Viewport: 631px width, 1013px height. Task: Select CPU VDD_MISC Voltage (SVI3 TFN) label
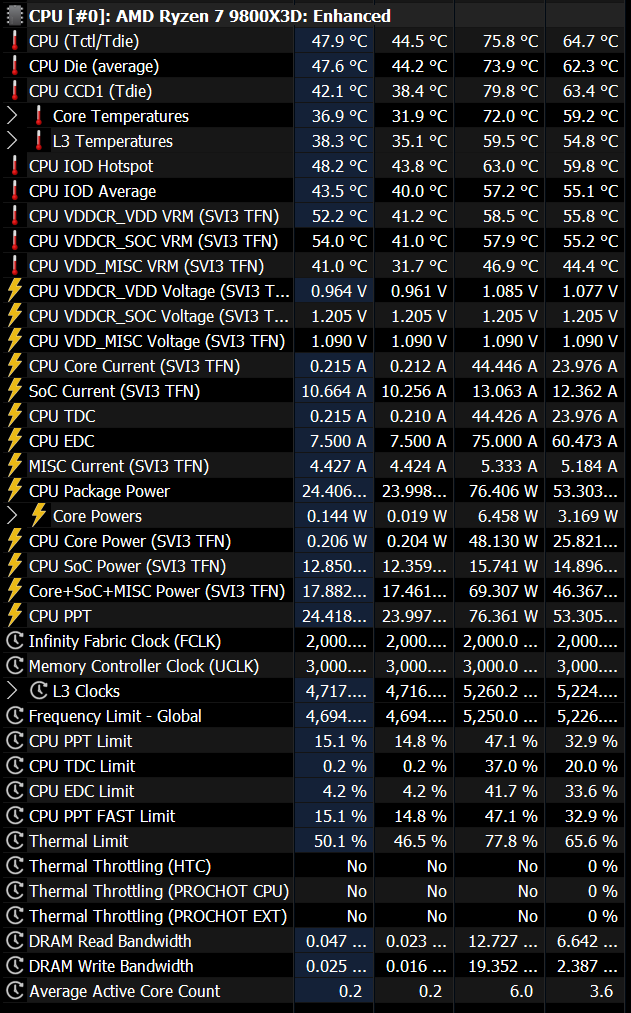[x=157, y=341]
